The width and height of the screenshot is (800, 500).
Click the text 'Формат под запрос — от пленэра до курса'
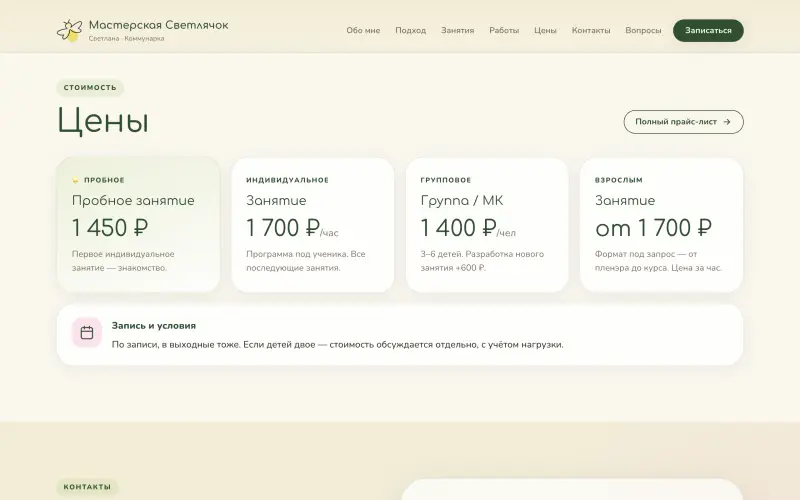tap(645, 261)
